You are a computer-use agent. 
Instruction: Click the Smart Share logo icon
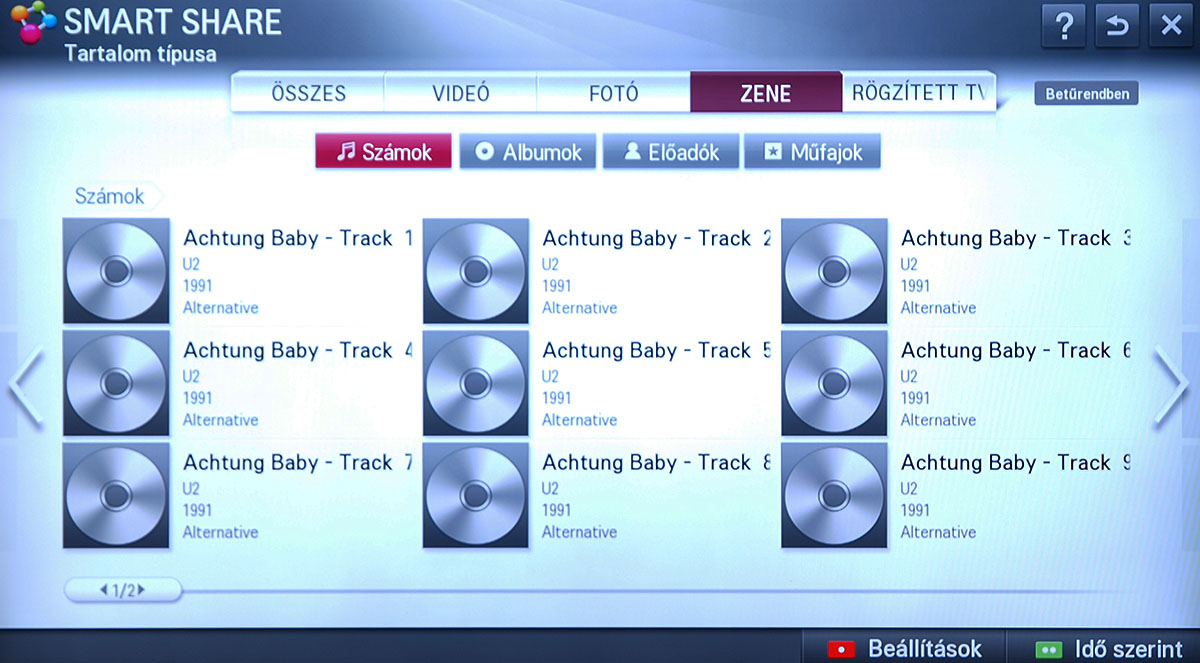tap(32, 30)
